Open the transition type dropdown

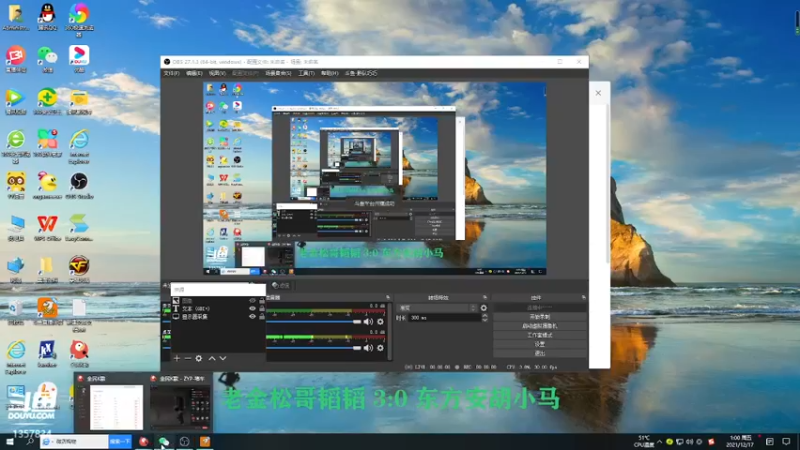pyautogui.click(x=437, y=308)
